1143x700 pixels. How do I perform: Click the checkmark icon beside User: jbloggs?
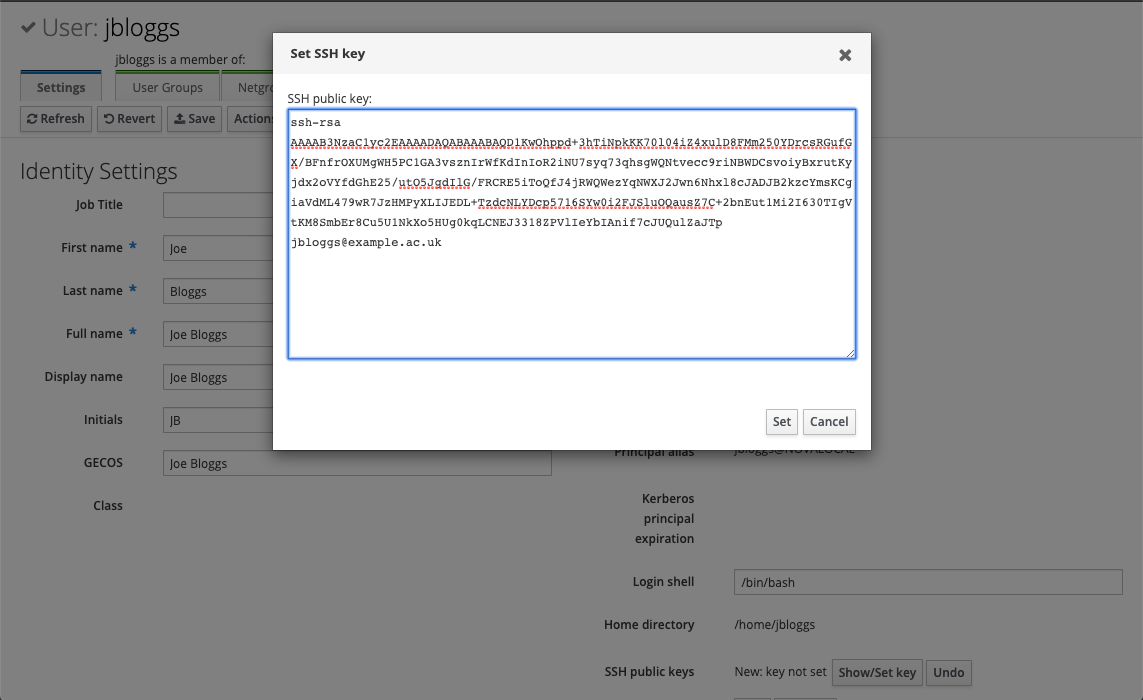tap(29, 28)
